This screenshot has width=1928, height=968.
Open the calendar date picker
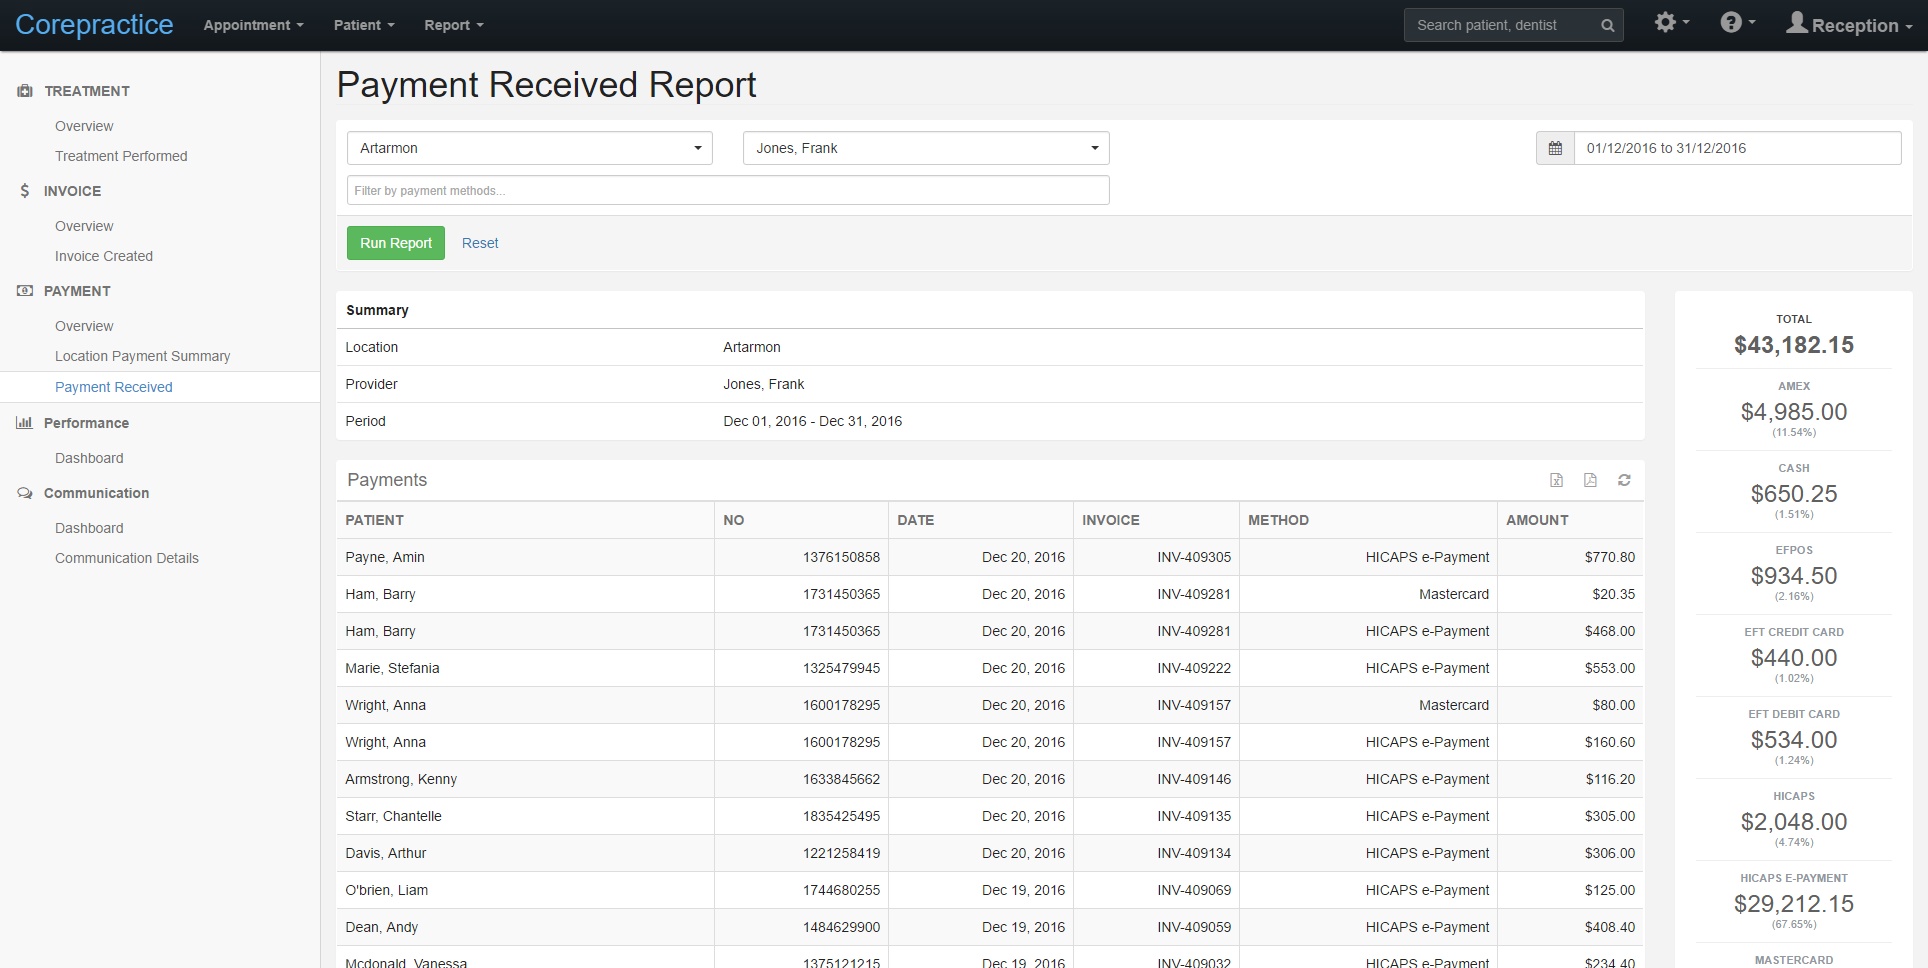click(x=1555, y=147)
